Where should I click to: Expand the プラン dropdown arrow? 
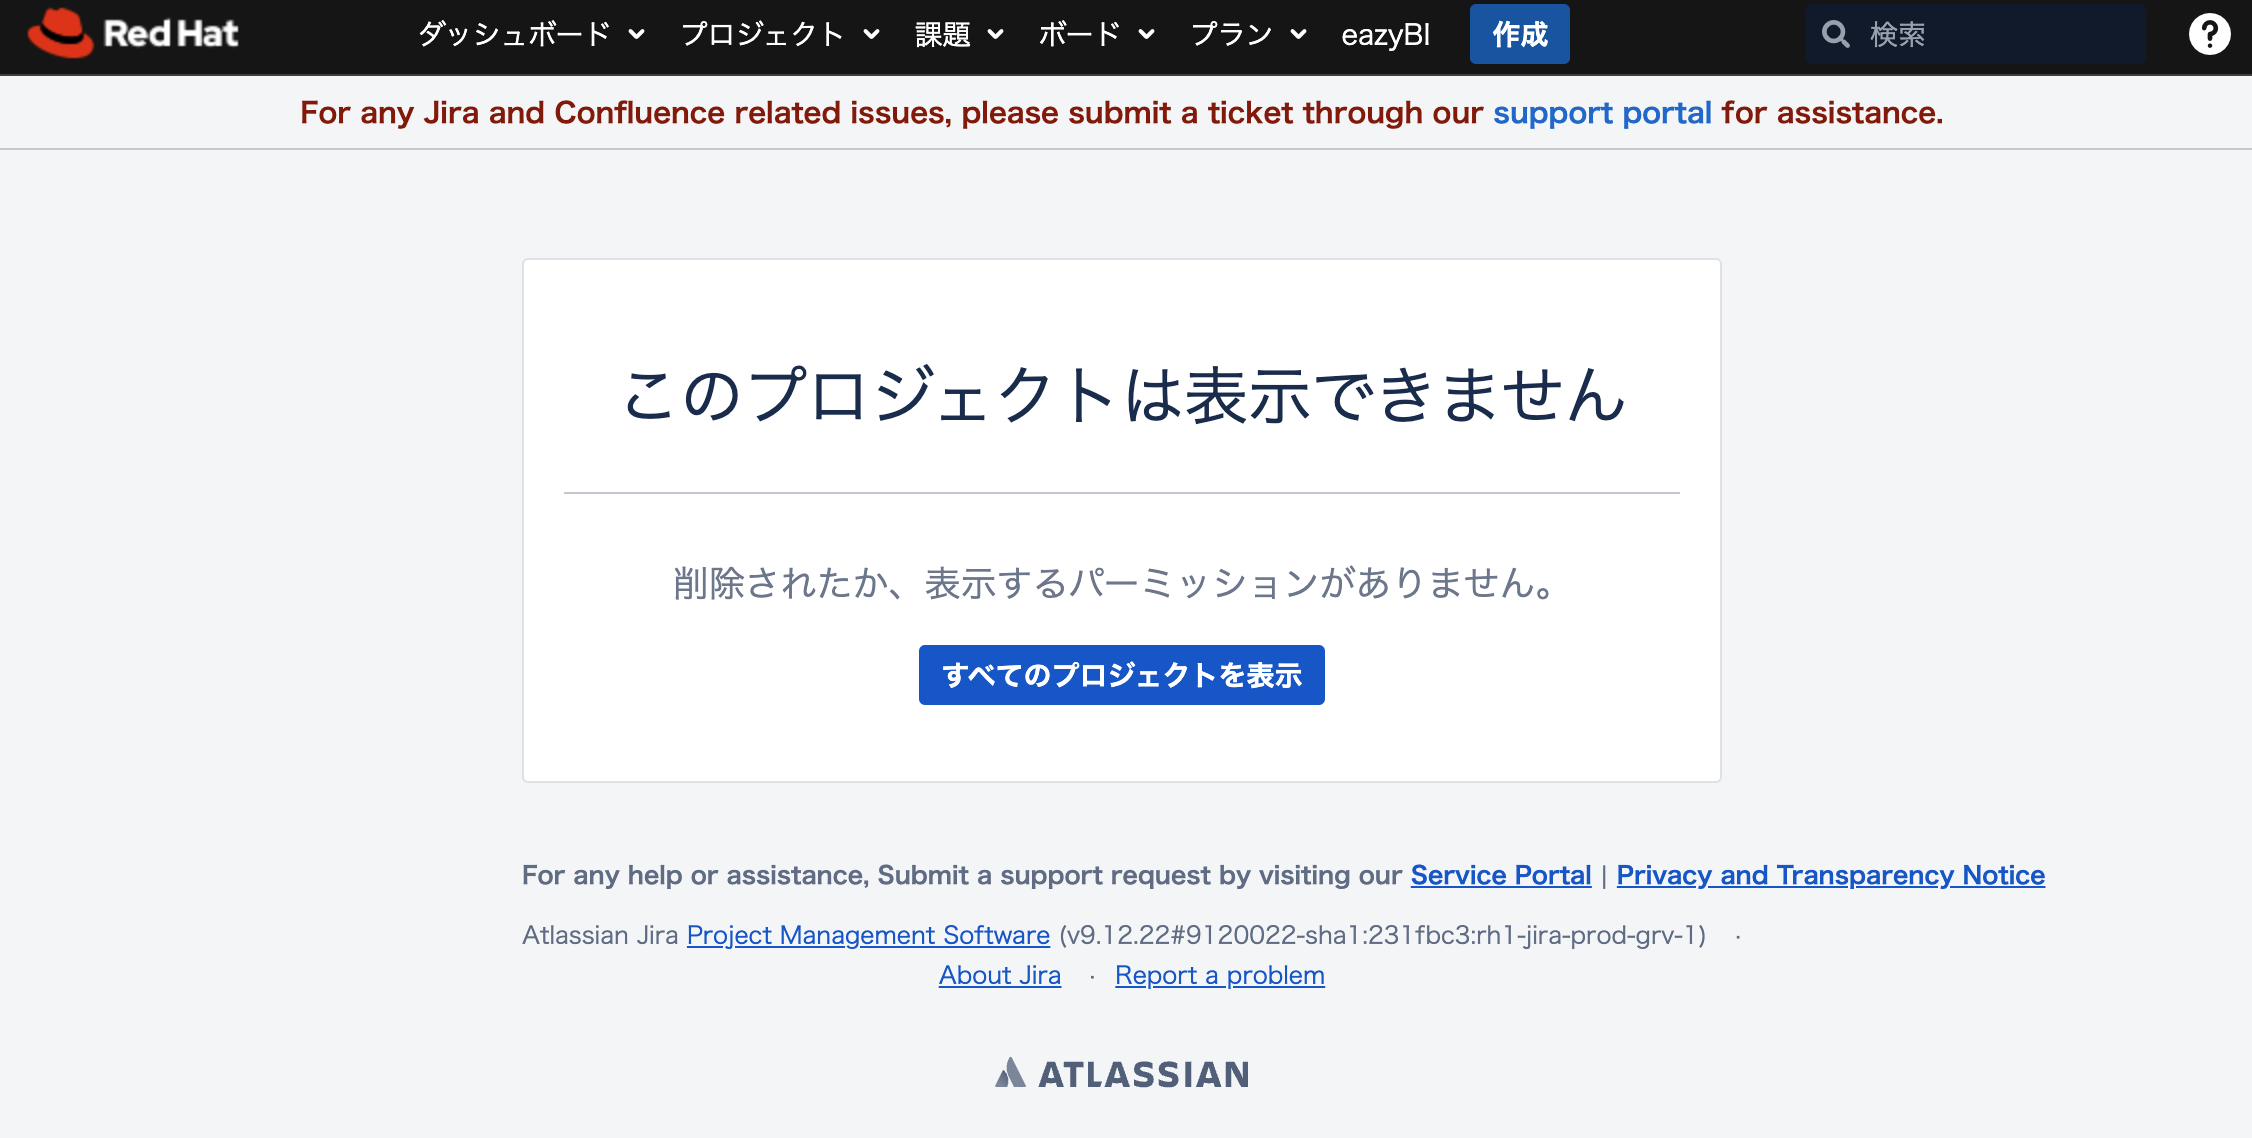pyautogui.click(x=1299, y=35)
